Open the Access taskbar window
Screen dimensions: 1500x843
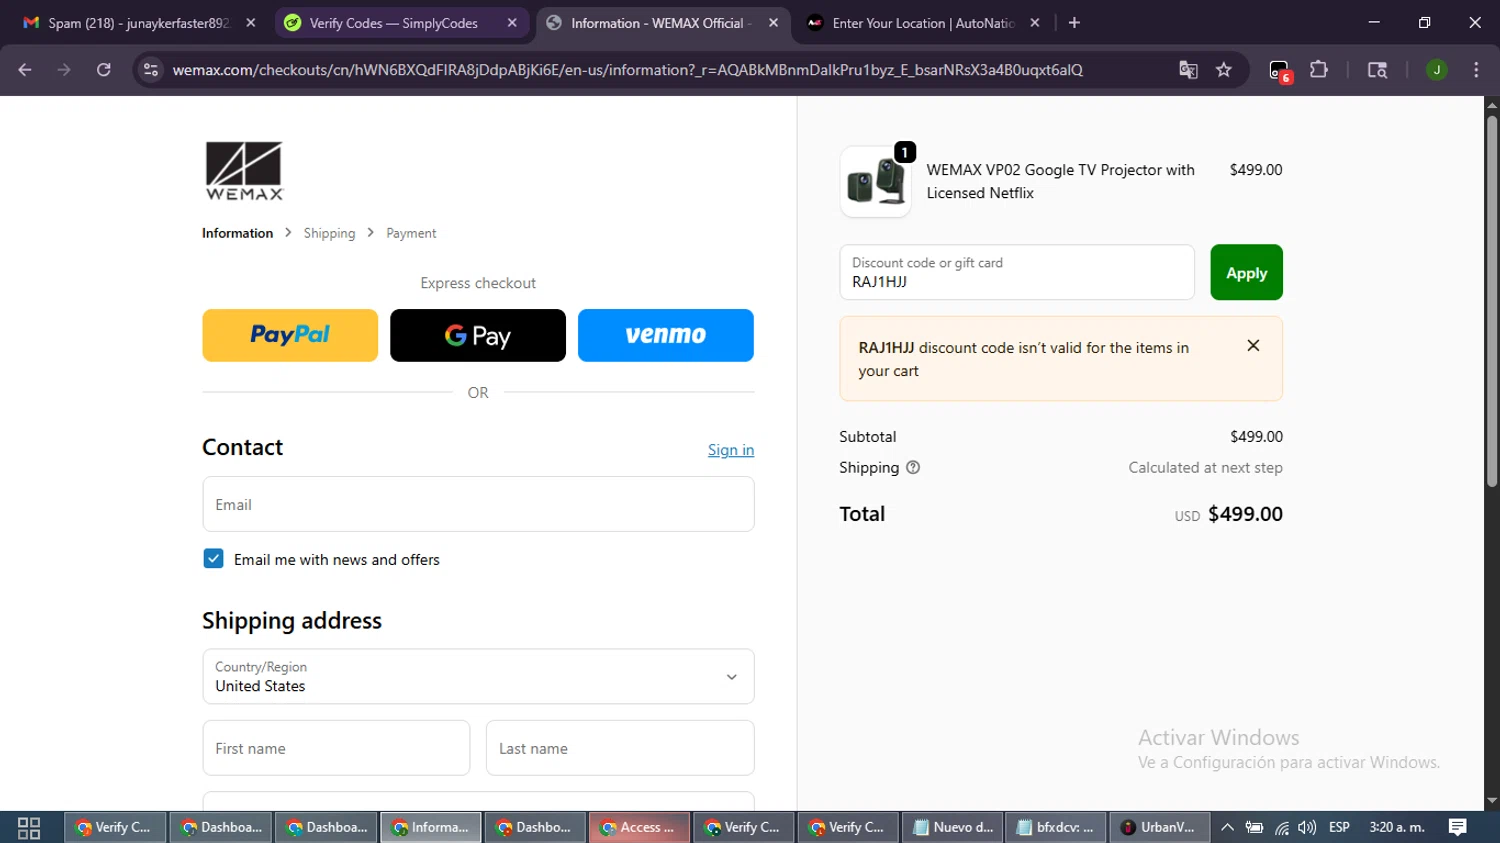tap(640, 827)
